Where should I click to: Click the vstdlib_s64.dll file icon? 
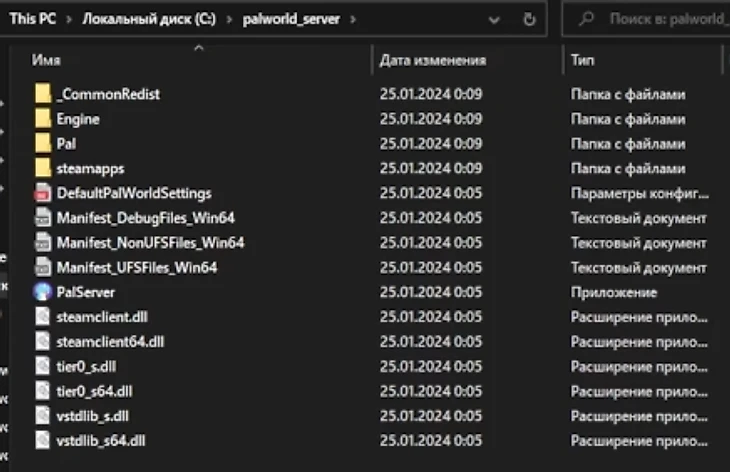click(42, 440)
